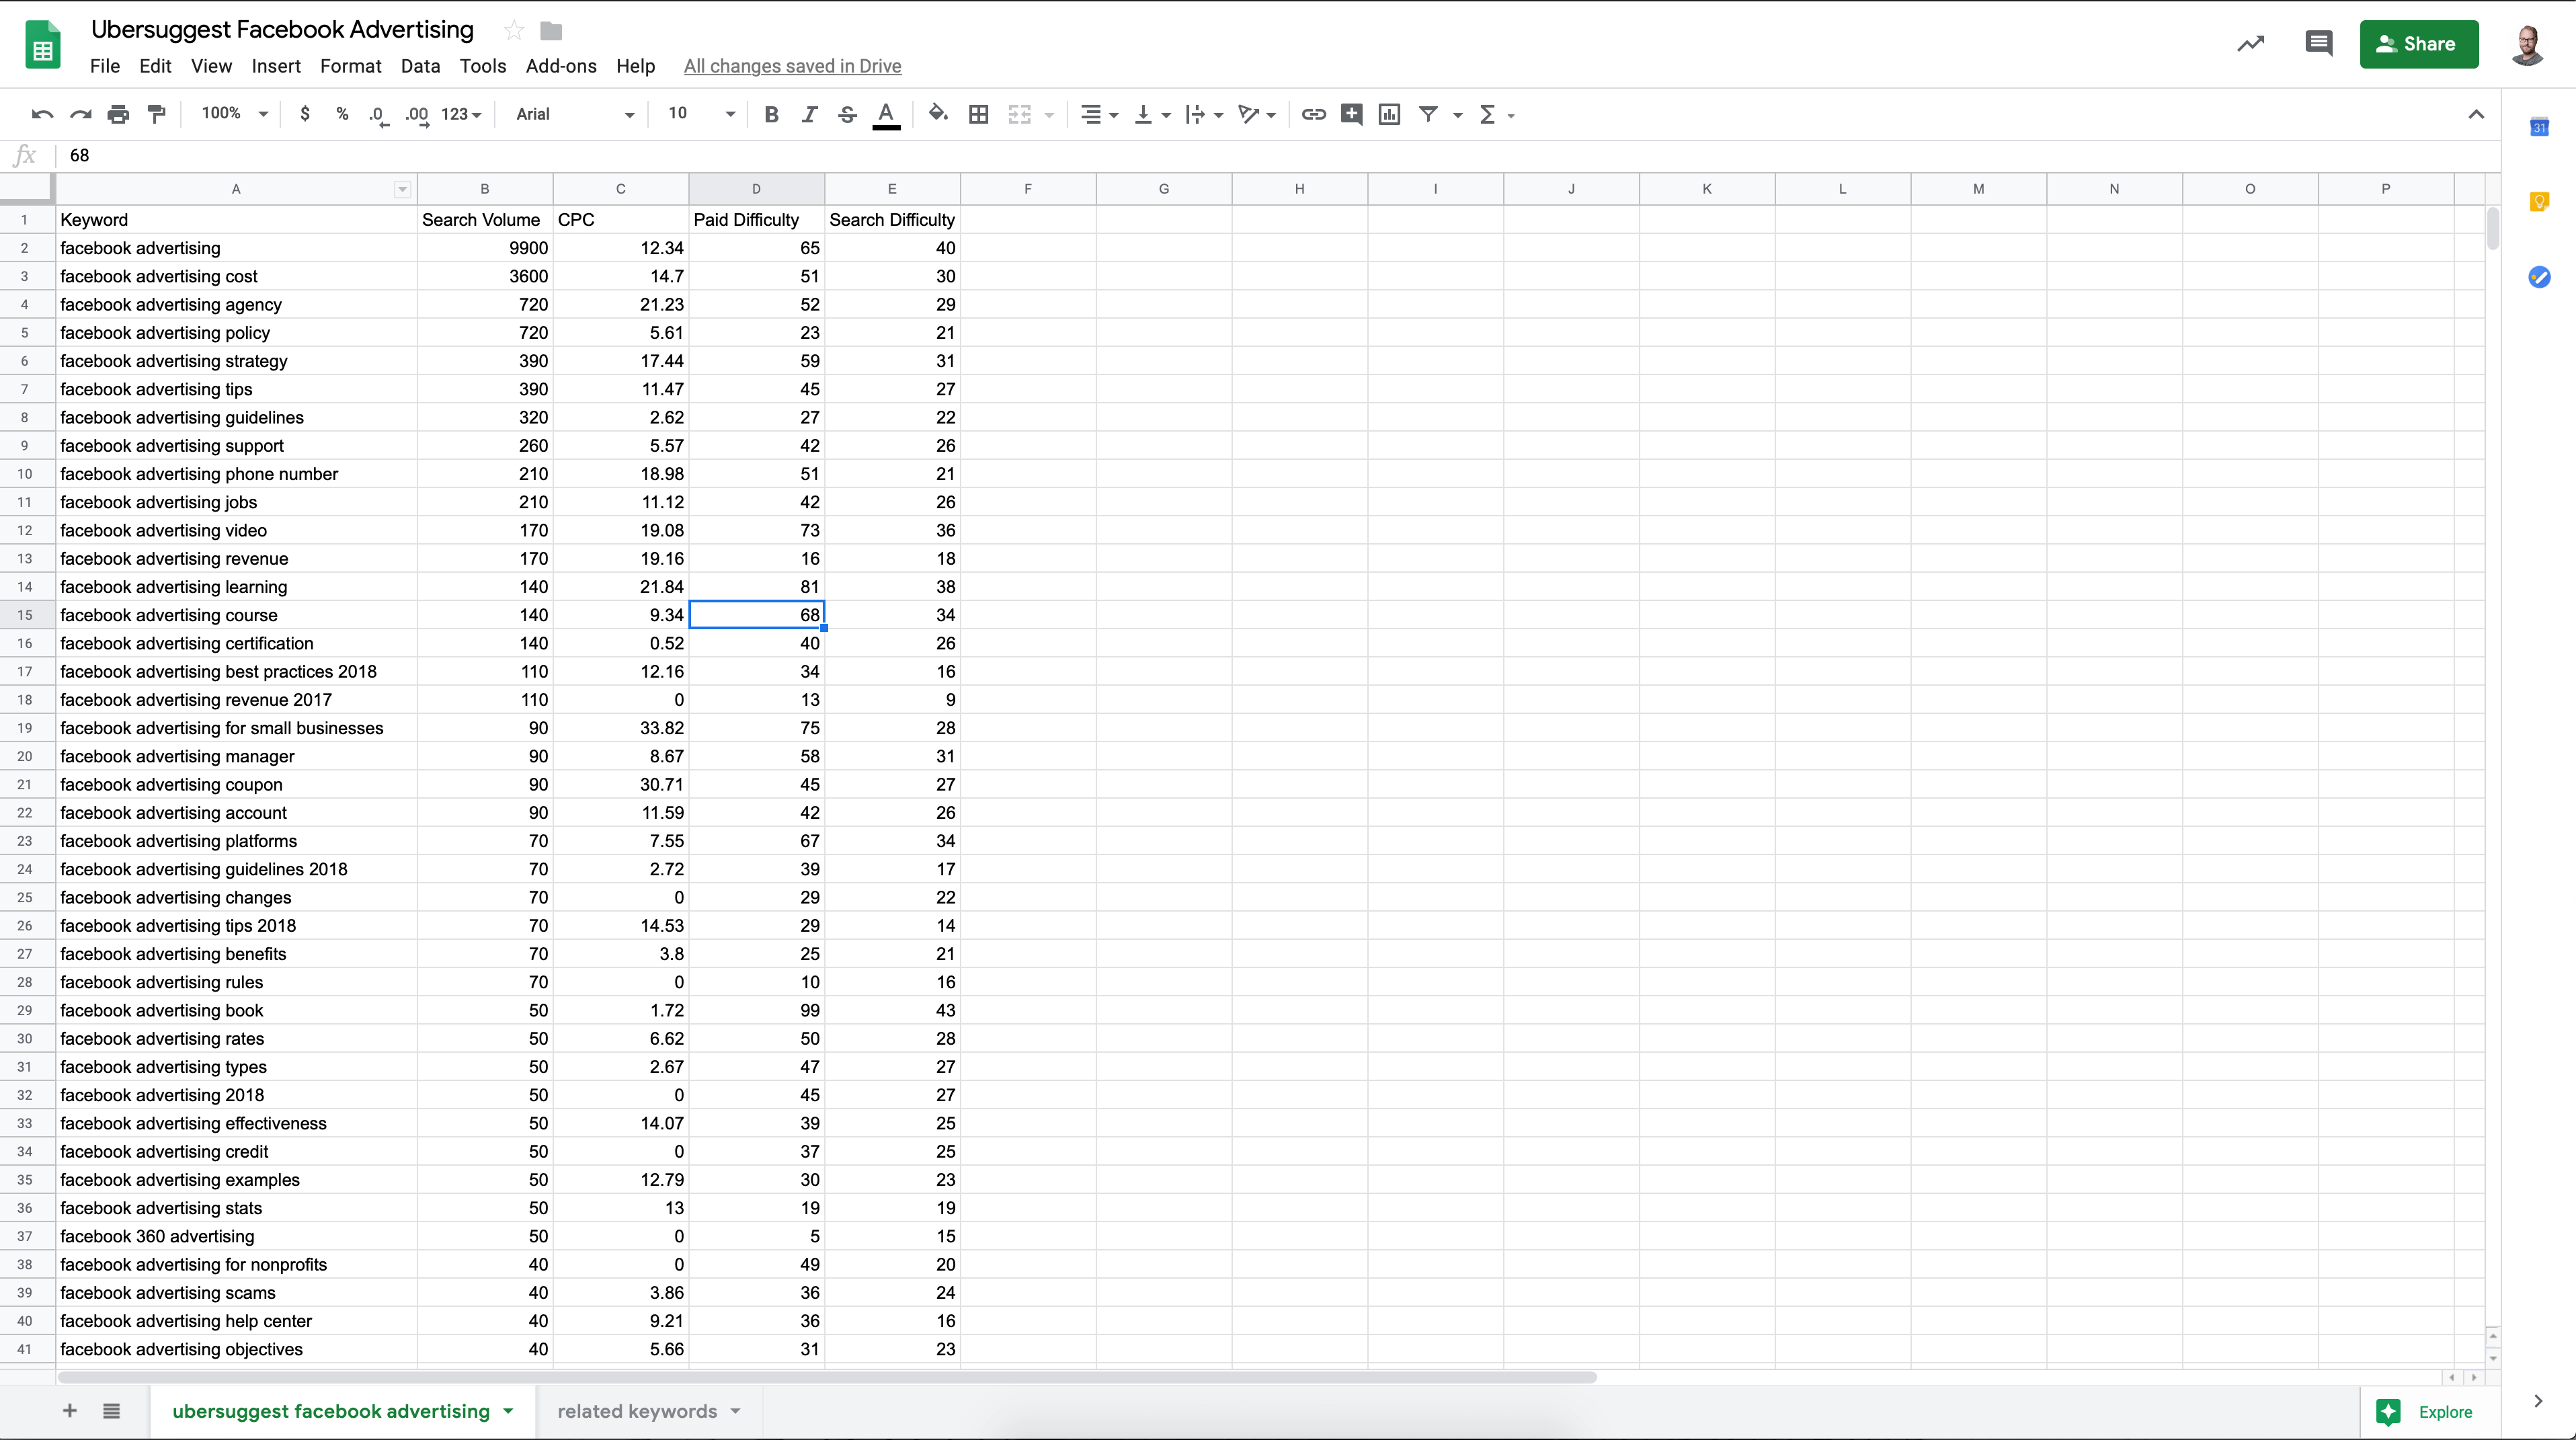
Task: Click the Undo icon
Action: tap(42, 115)
